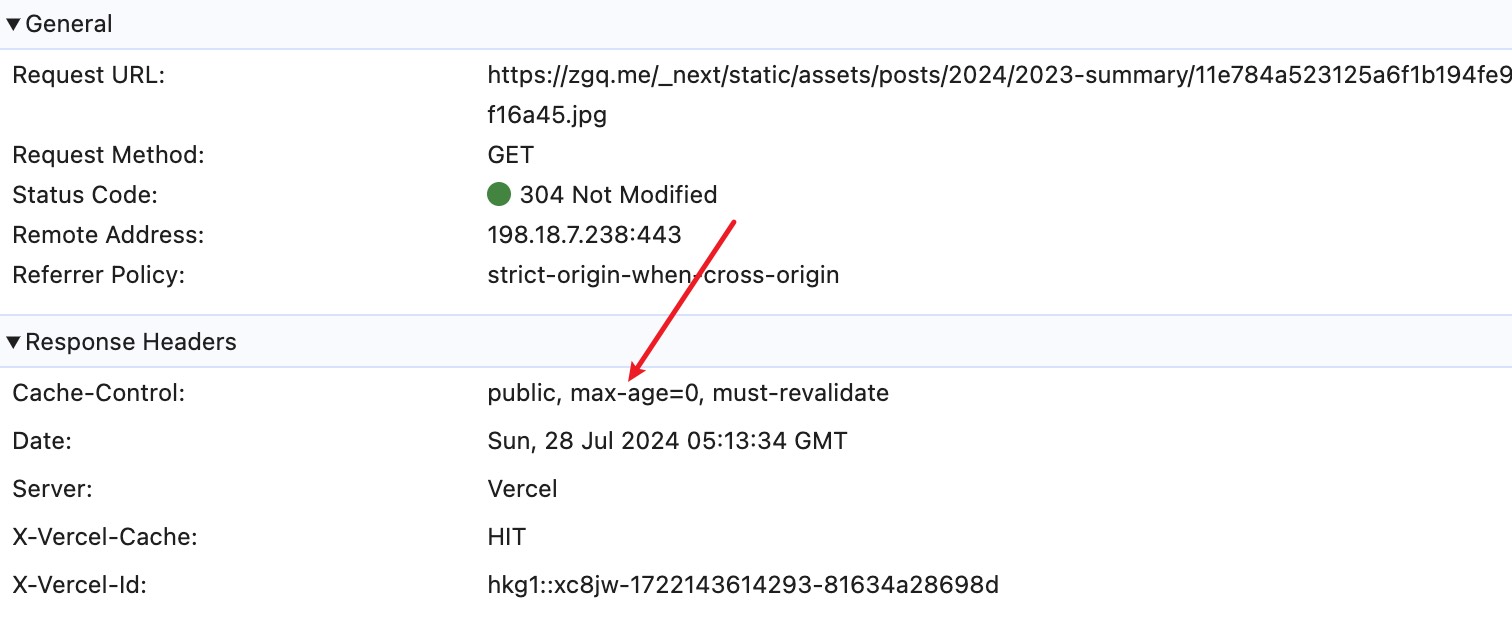The height and width of the screenshot is (626, 1512).
Task: Select the Server value Vercel
Action: [x=522, y=489]
